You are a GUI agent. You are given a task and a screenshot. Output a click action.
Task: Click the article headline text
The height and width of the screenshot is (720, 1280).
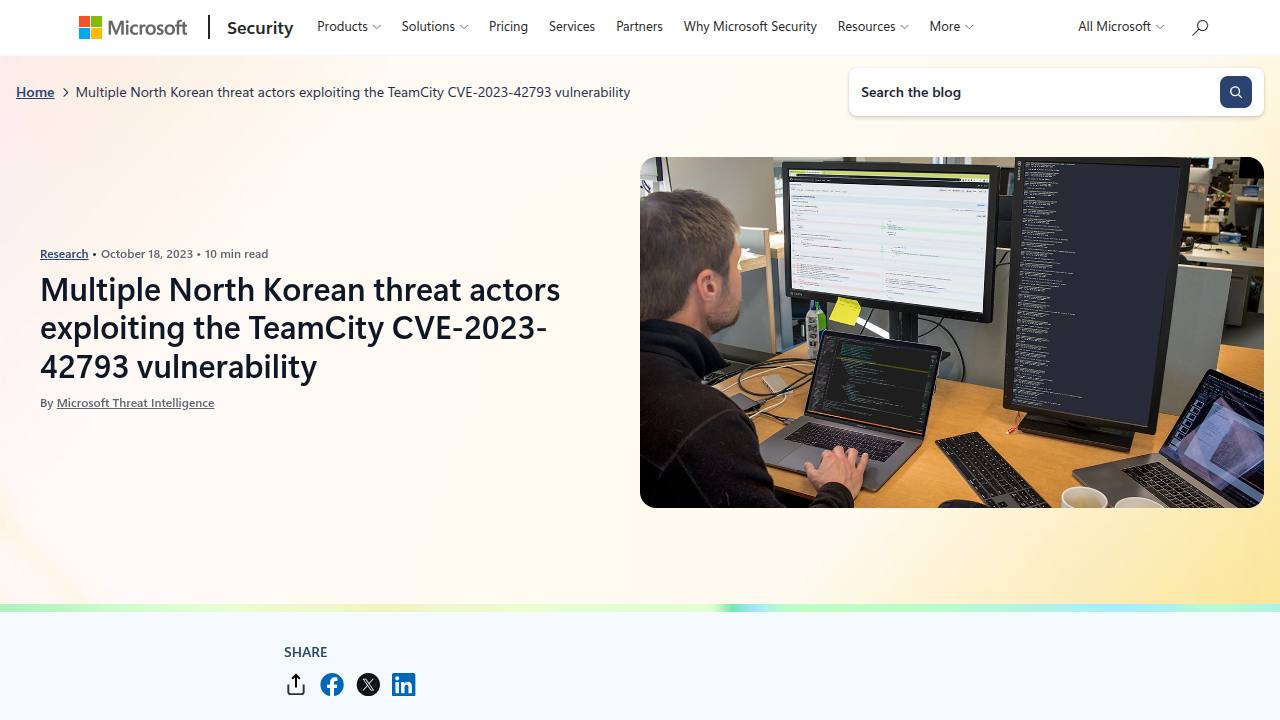click(x=300, y=328)
